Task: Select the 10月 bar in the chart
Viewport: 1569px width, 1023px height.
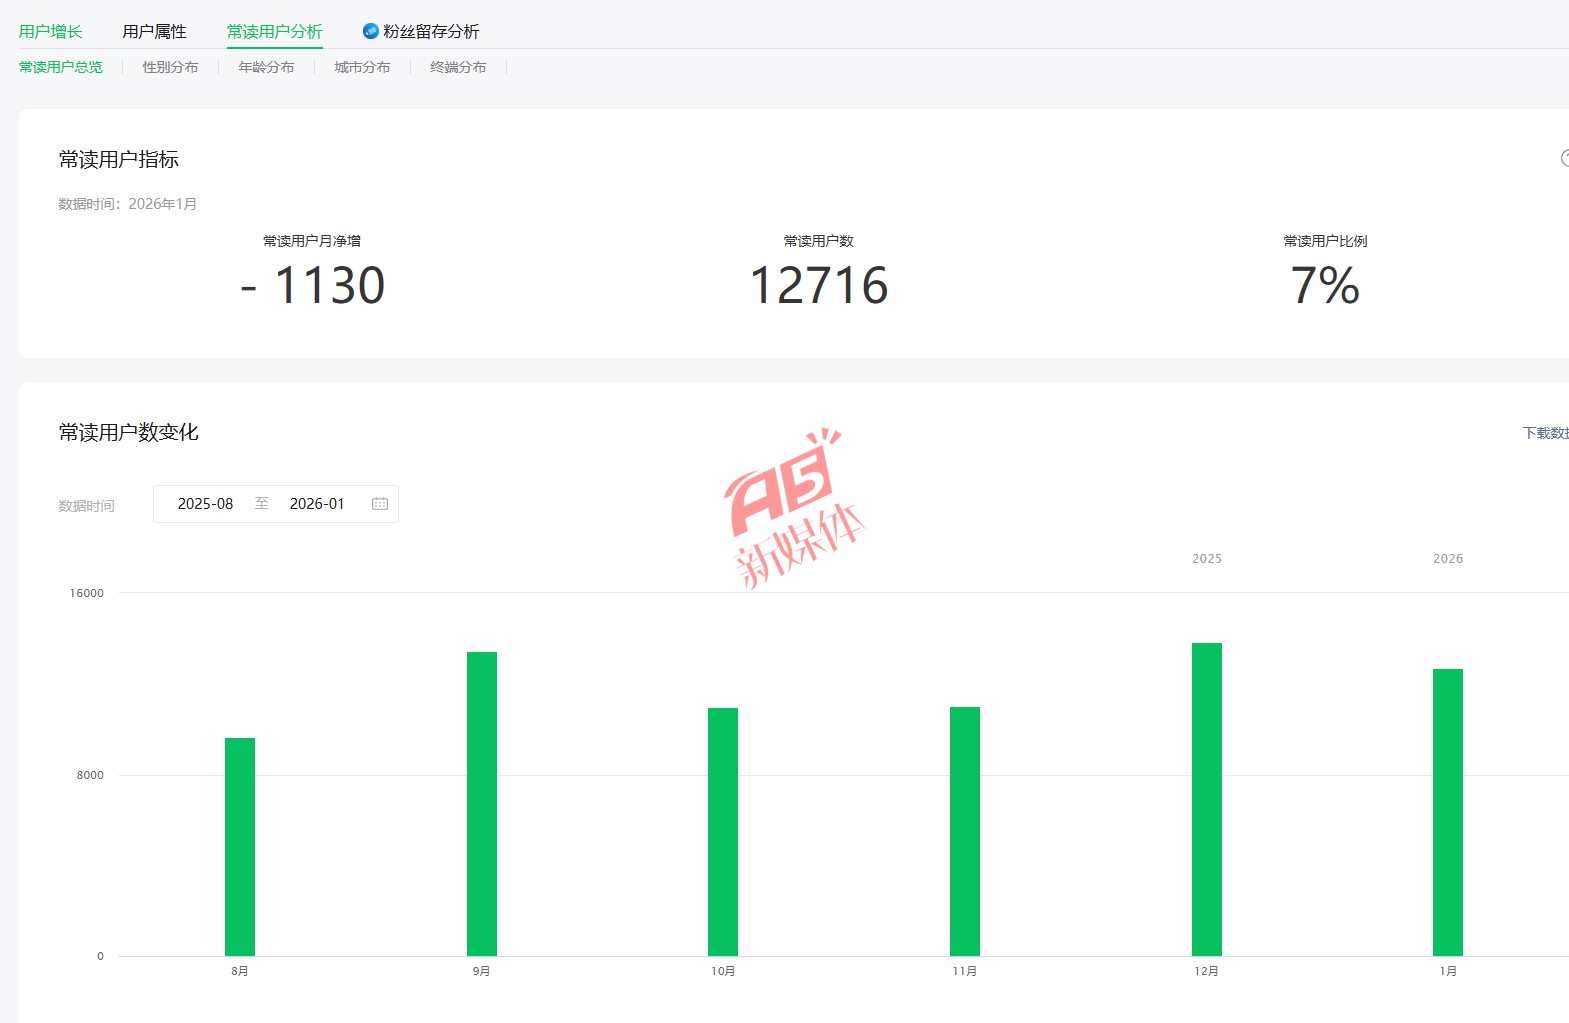Action: (x=723, y=831)
